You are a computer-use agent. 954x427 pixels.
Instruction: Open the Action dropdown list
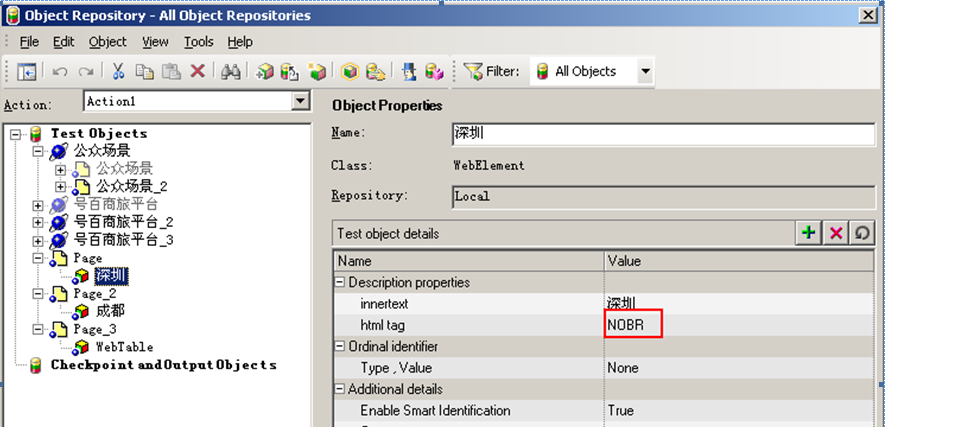point(300,102)
